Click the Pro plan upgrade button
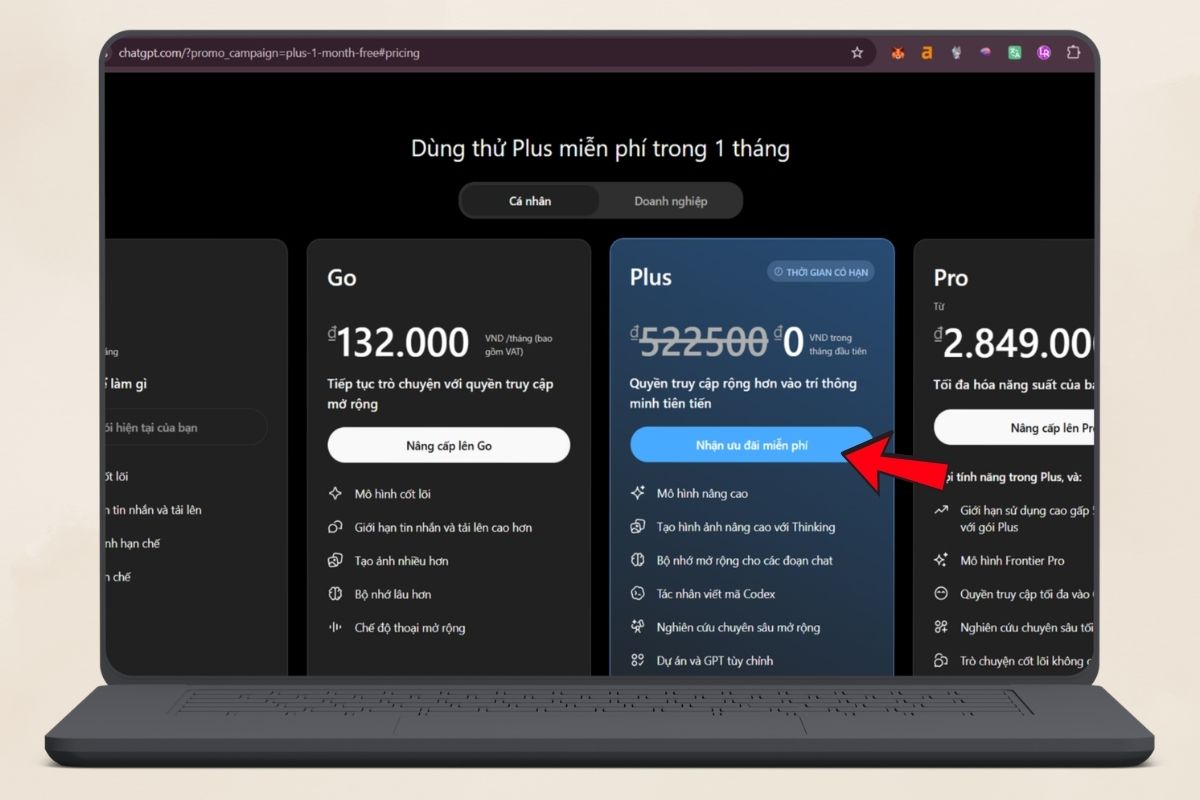1200x800 pixels. [x=1014, y=428]
